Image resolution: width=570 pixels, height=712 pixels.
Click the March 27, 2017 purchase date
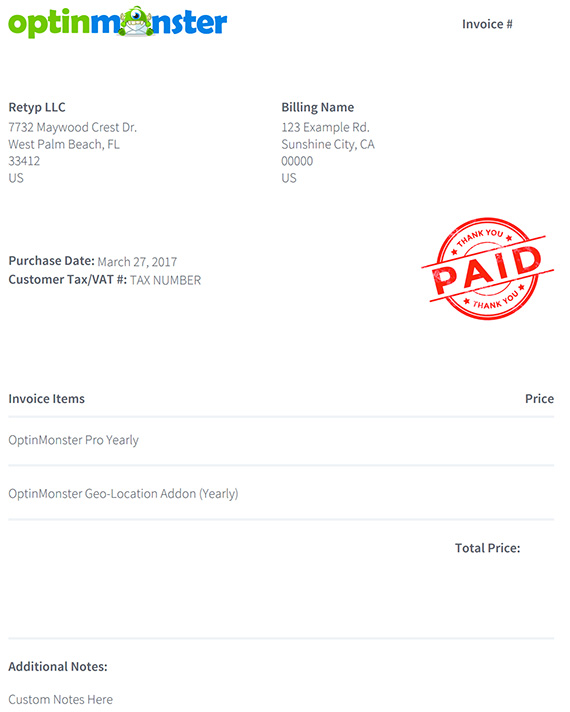(137, 262)
